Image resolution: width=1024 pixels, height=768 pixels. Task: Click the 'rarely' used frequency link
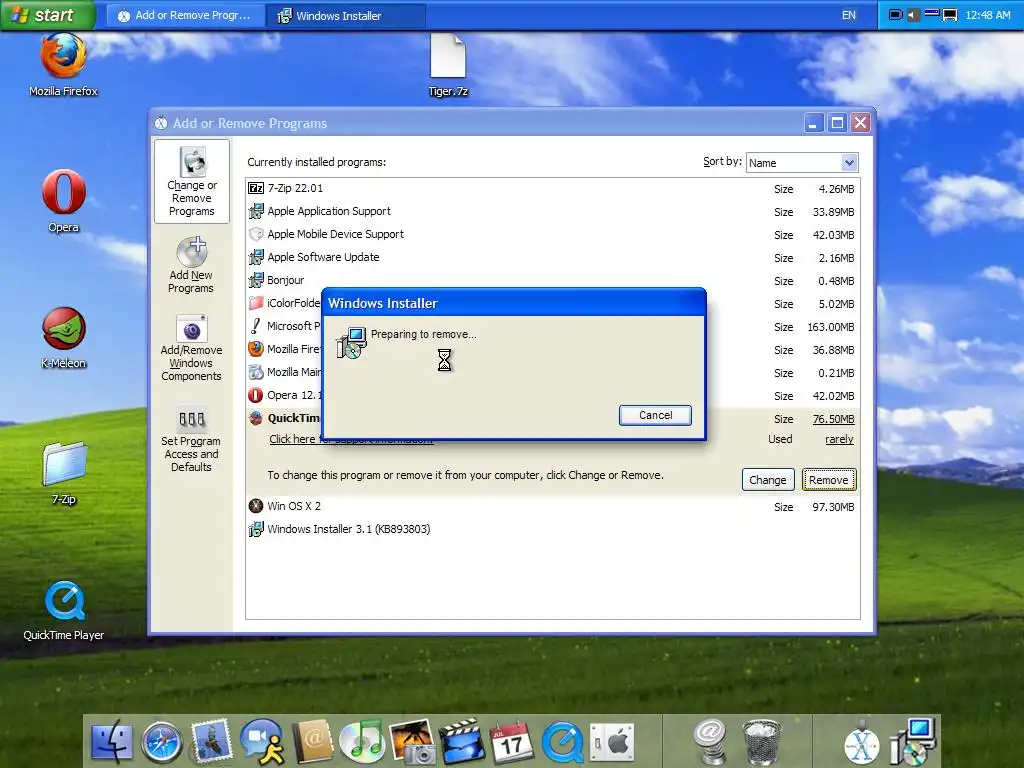pyautogui.click(x=839, y=440)
